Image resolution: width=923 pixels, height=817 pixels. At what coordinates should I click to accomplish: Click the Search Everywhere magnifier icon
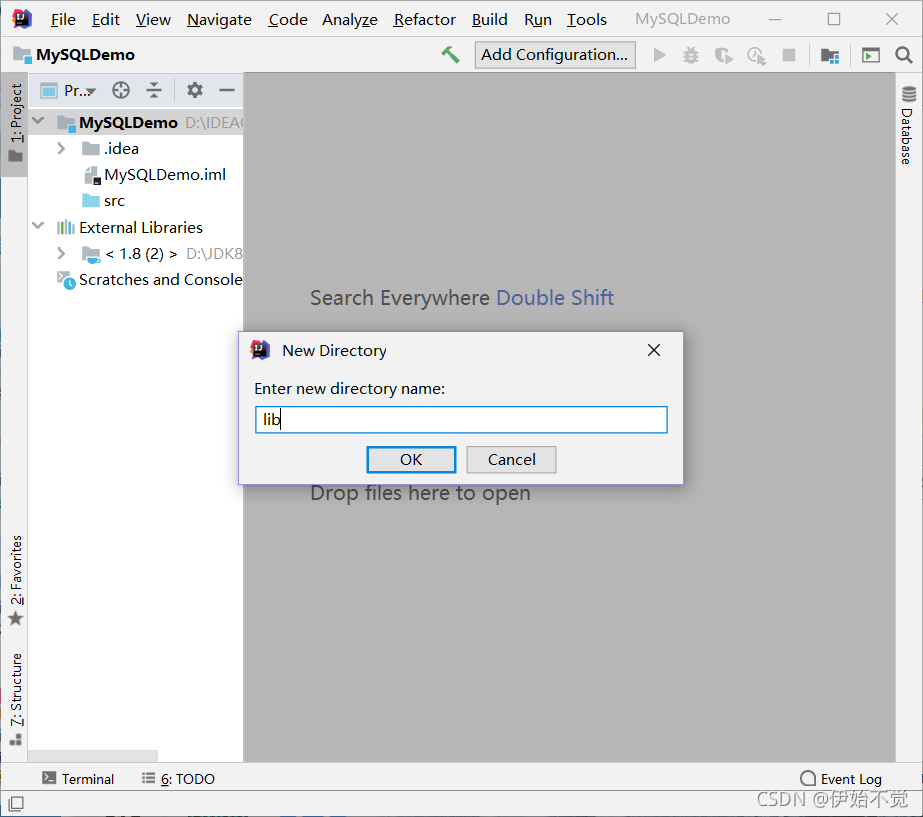coord(904,55)
